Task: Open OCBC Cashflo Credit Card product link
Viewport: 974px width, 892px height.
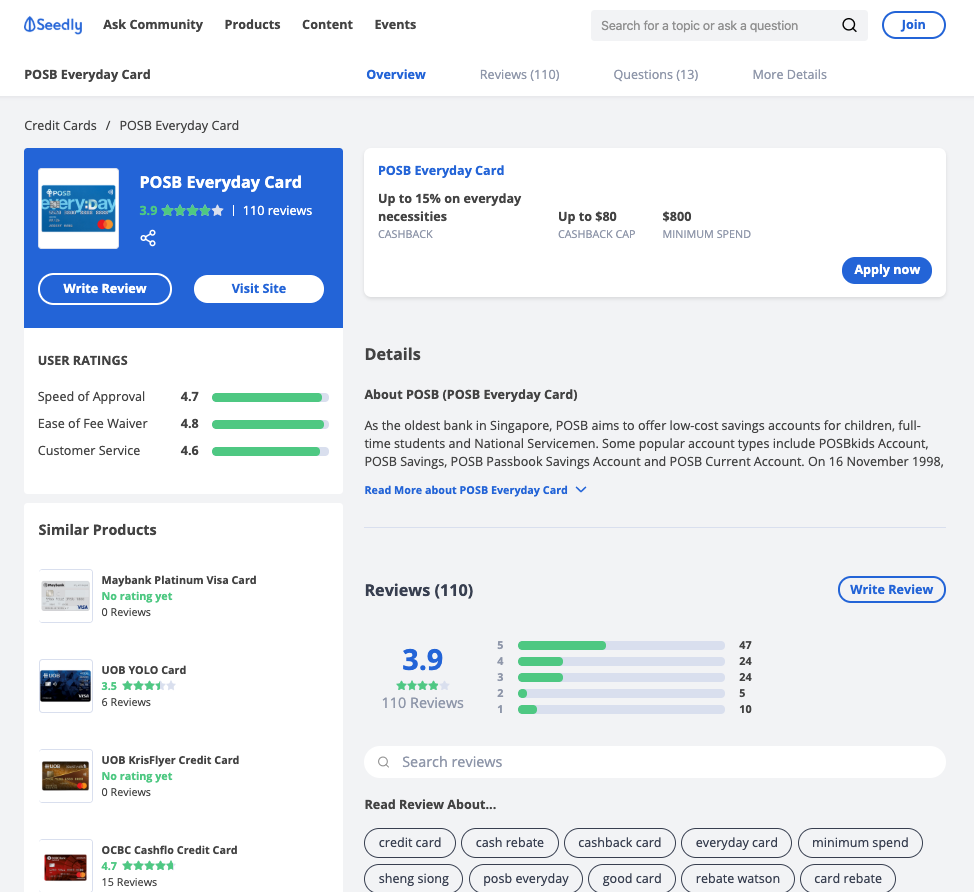Action: tap(169, 850)
